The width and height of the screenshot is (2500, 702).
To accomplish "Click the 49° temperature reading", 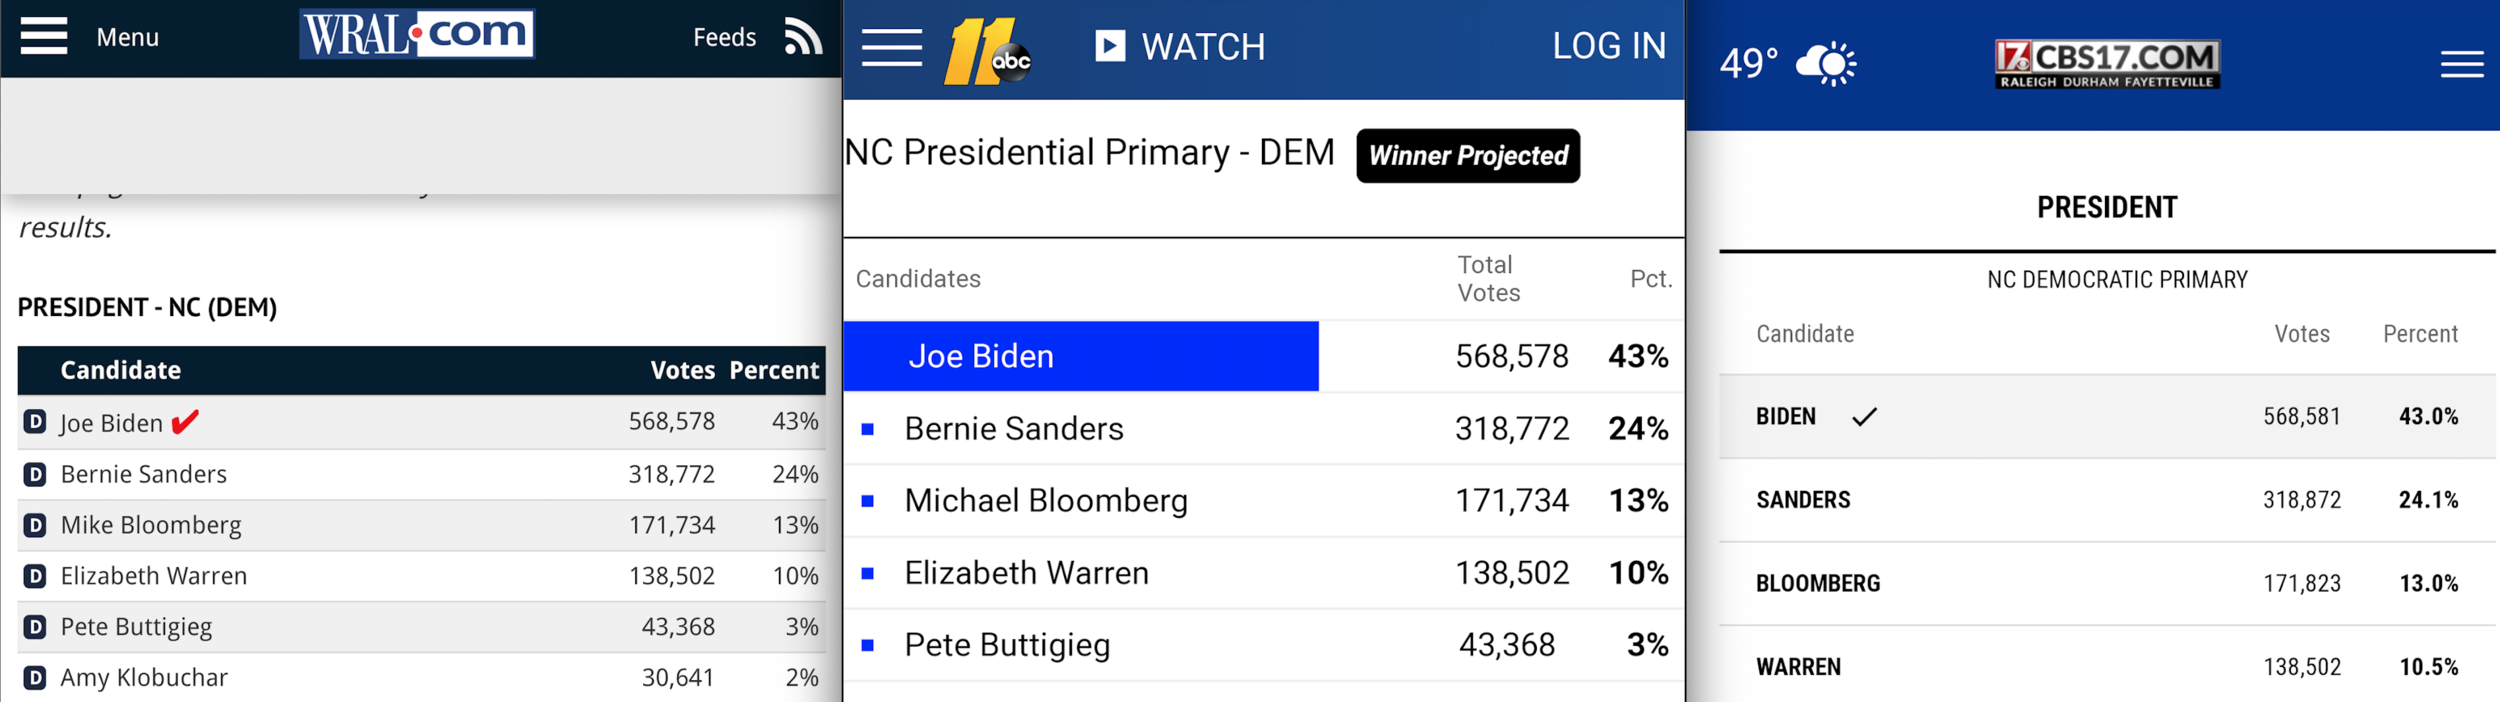I will click(1748, 64).
